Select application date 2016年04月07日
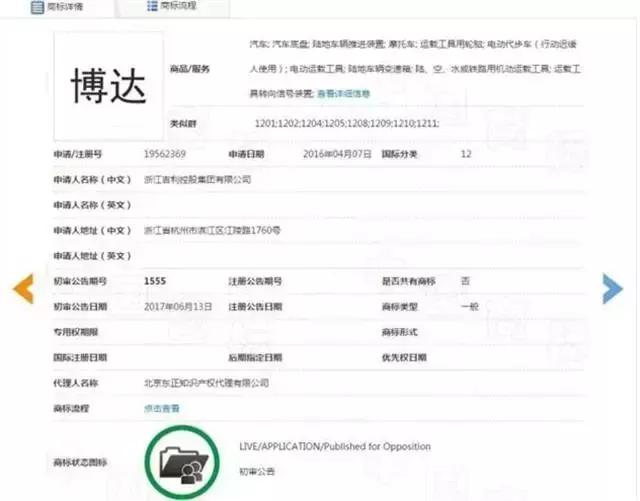 pyautogui.click(x=337, y=154)
